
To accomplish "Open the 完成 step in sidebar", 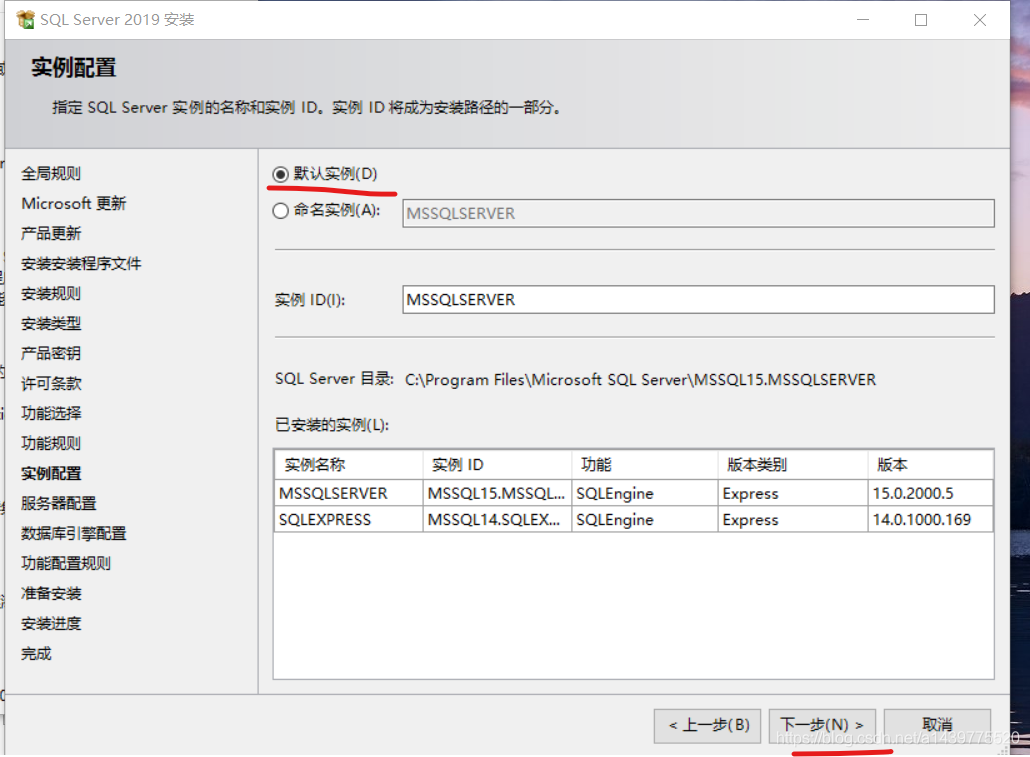I will point(36,654).
